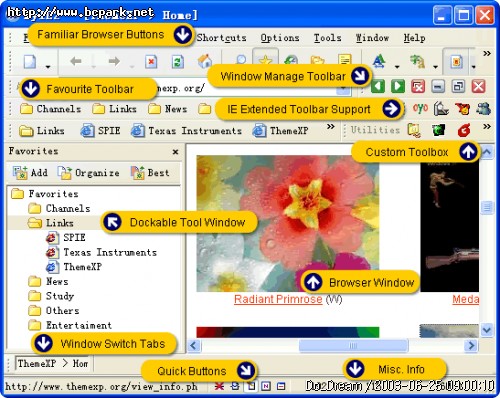Click the green previous window arrow
The width and height of the screenshot is (500, 398).
(x=378, y=86)
